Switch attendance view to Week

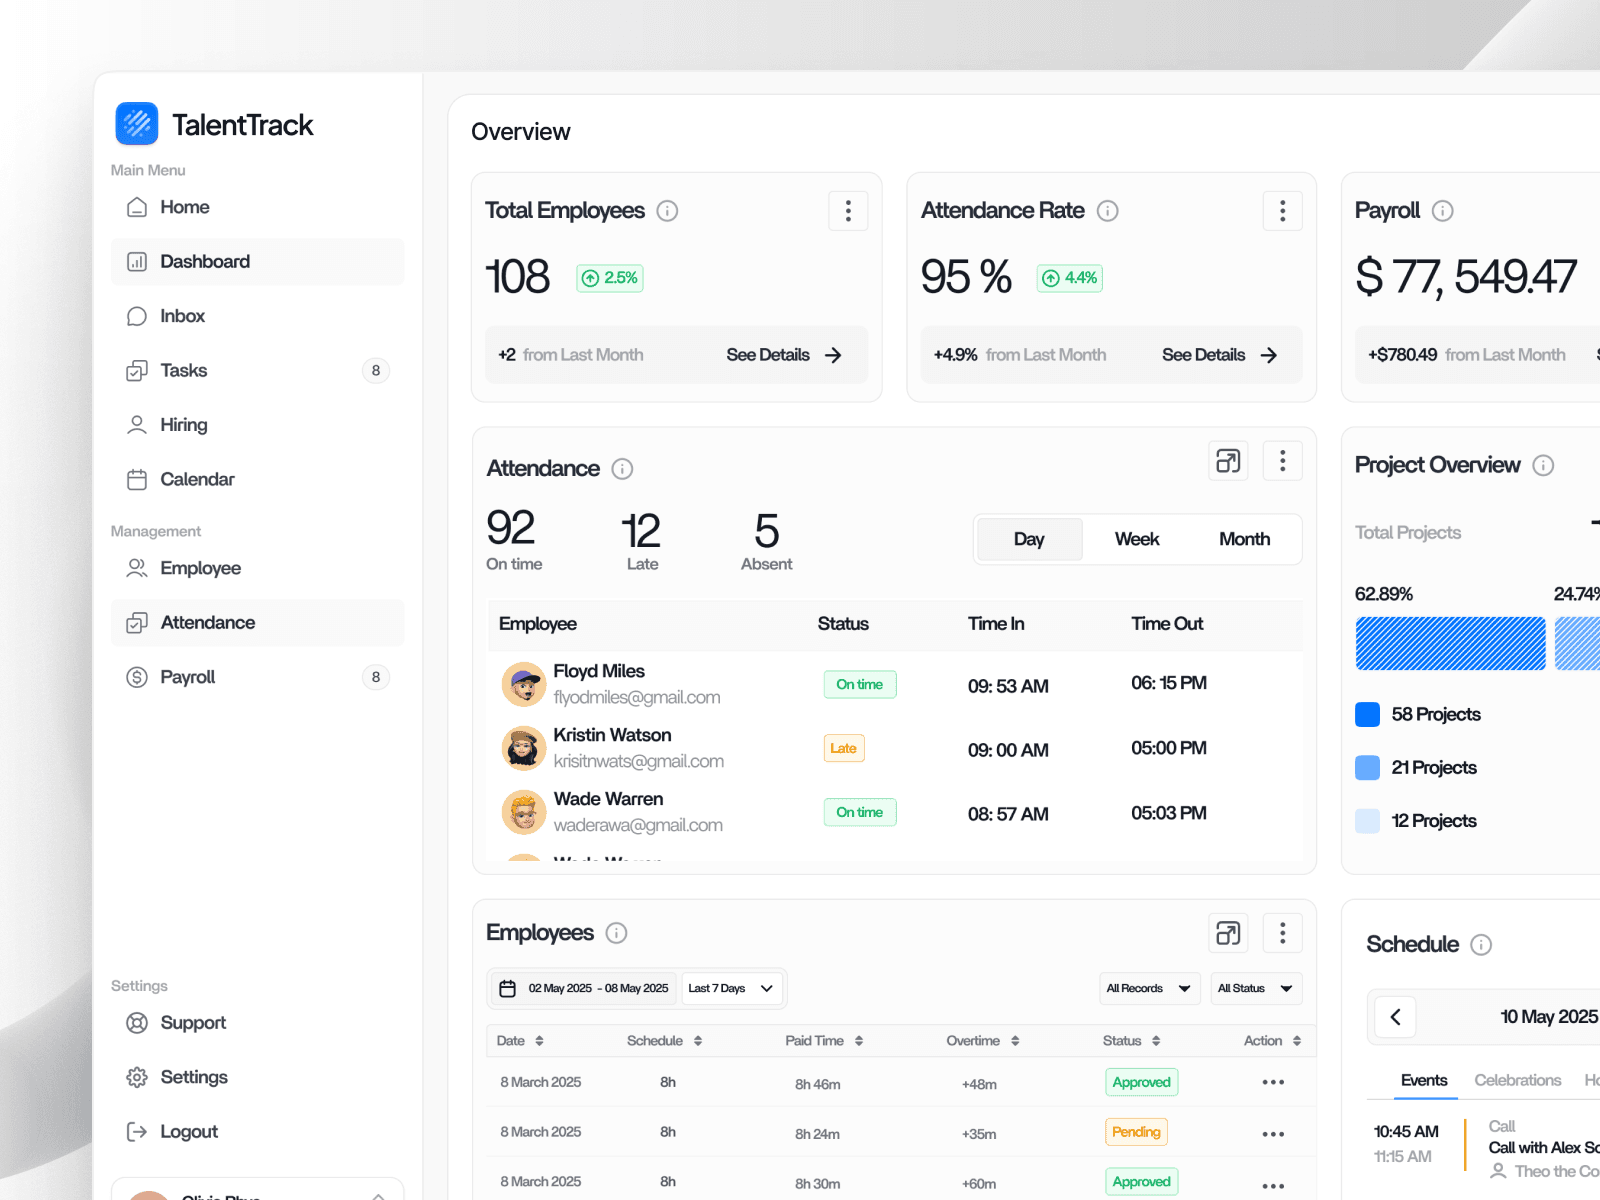point(1136,539)
